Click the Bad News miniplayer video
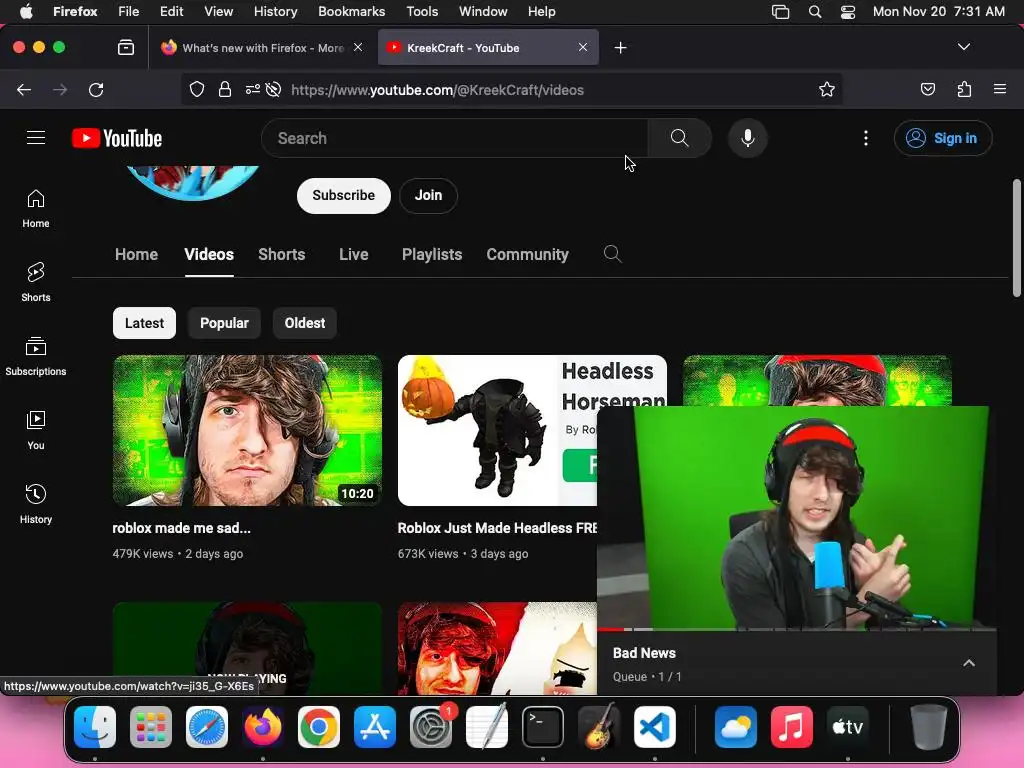This screenshot has width=1024, height=768. coord(797,517)
